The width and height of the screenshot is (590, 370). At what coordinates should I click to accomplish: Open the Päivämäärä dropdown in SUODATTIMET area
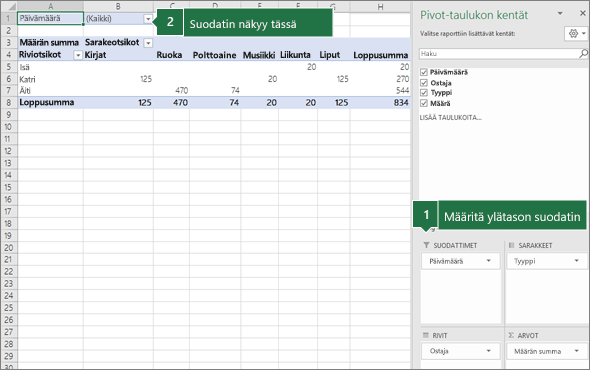click(x=488, y=261)
